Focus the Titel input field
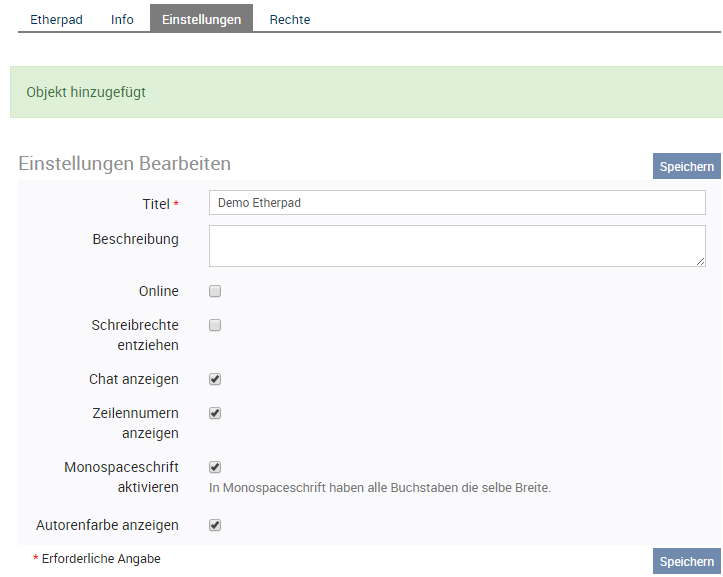Screen dimensions: 723x577 point(457,203)
